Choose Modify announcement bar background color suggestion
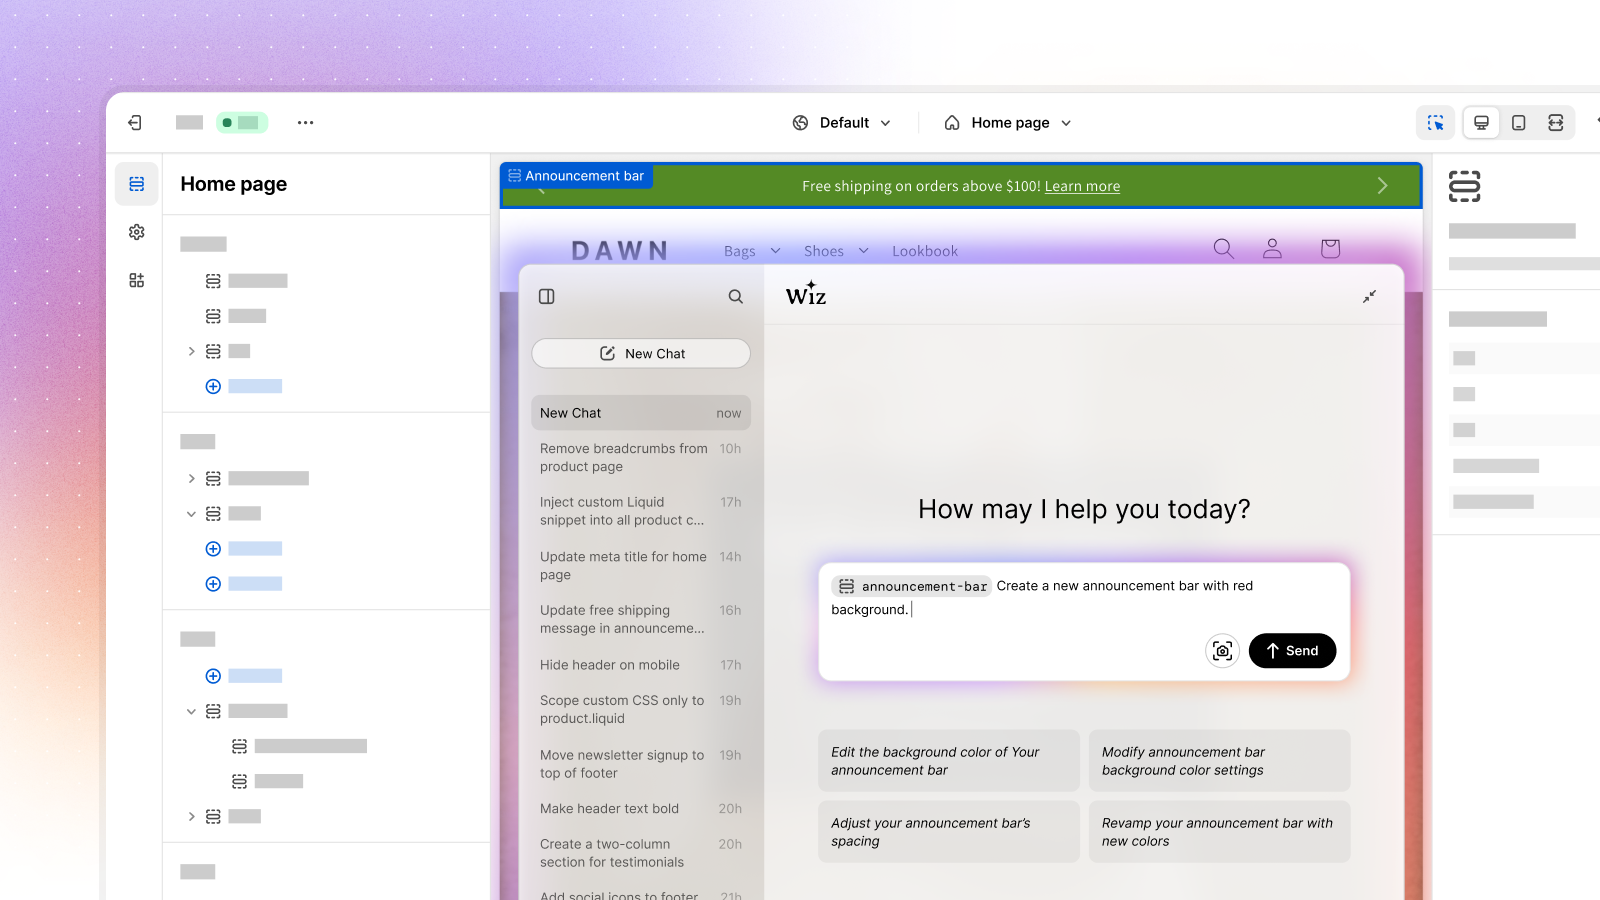Image resolution: width=1600 pixels, height=900 pixels. [x=1219, y=761]
